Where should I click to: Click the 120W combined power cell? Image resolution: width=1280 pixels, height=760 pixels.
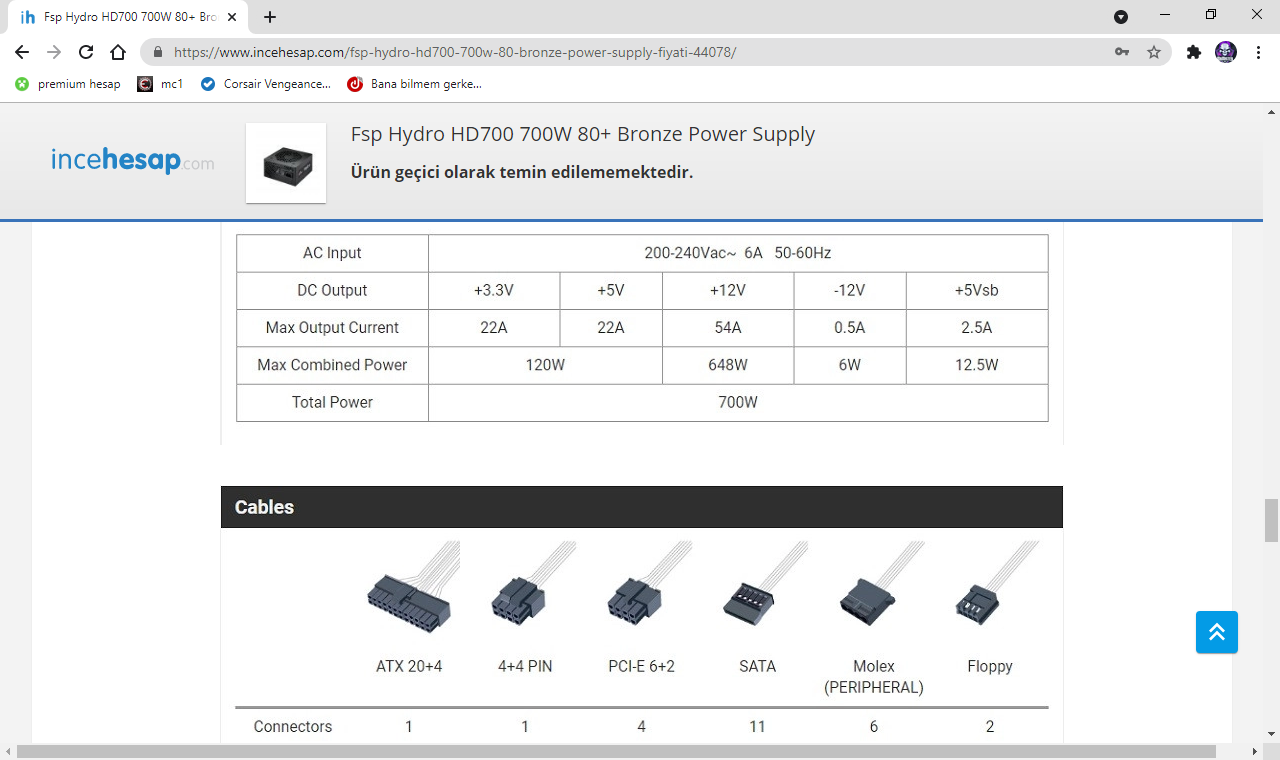(x=545, y=365)
